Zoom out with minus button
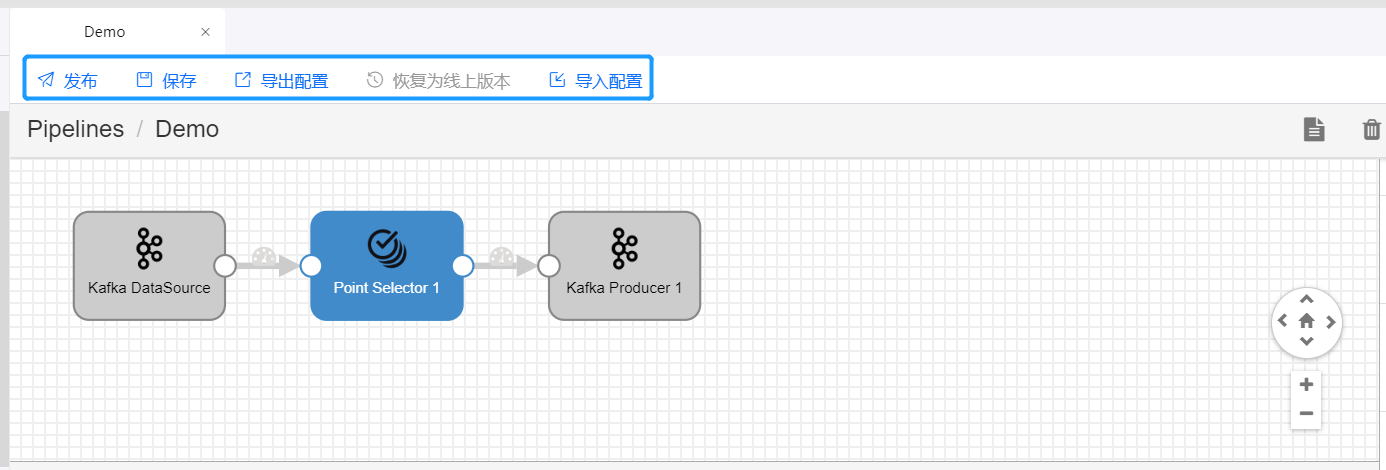Viewport: 1386px width, 470px height. 1306,413
